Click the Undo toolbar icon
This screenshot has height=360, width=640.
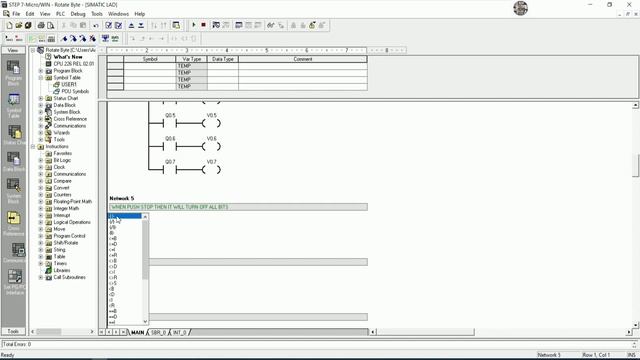(96, 25)
